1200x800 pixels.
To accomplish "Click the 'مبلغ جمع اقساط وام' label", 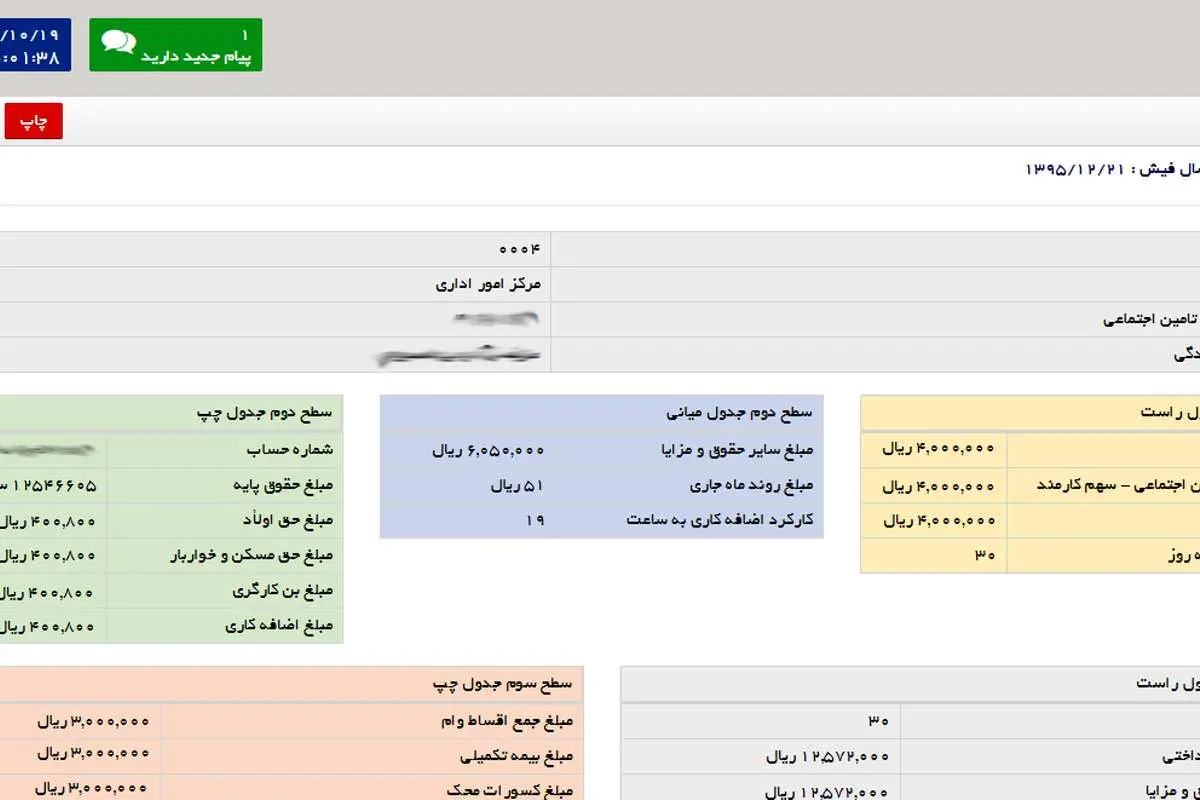I will (507, 720).
